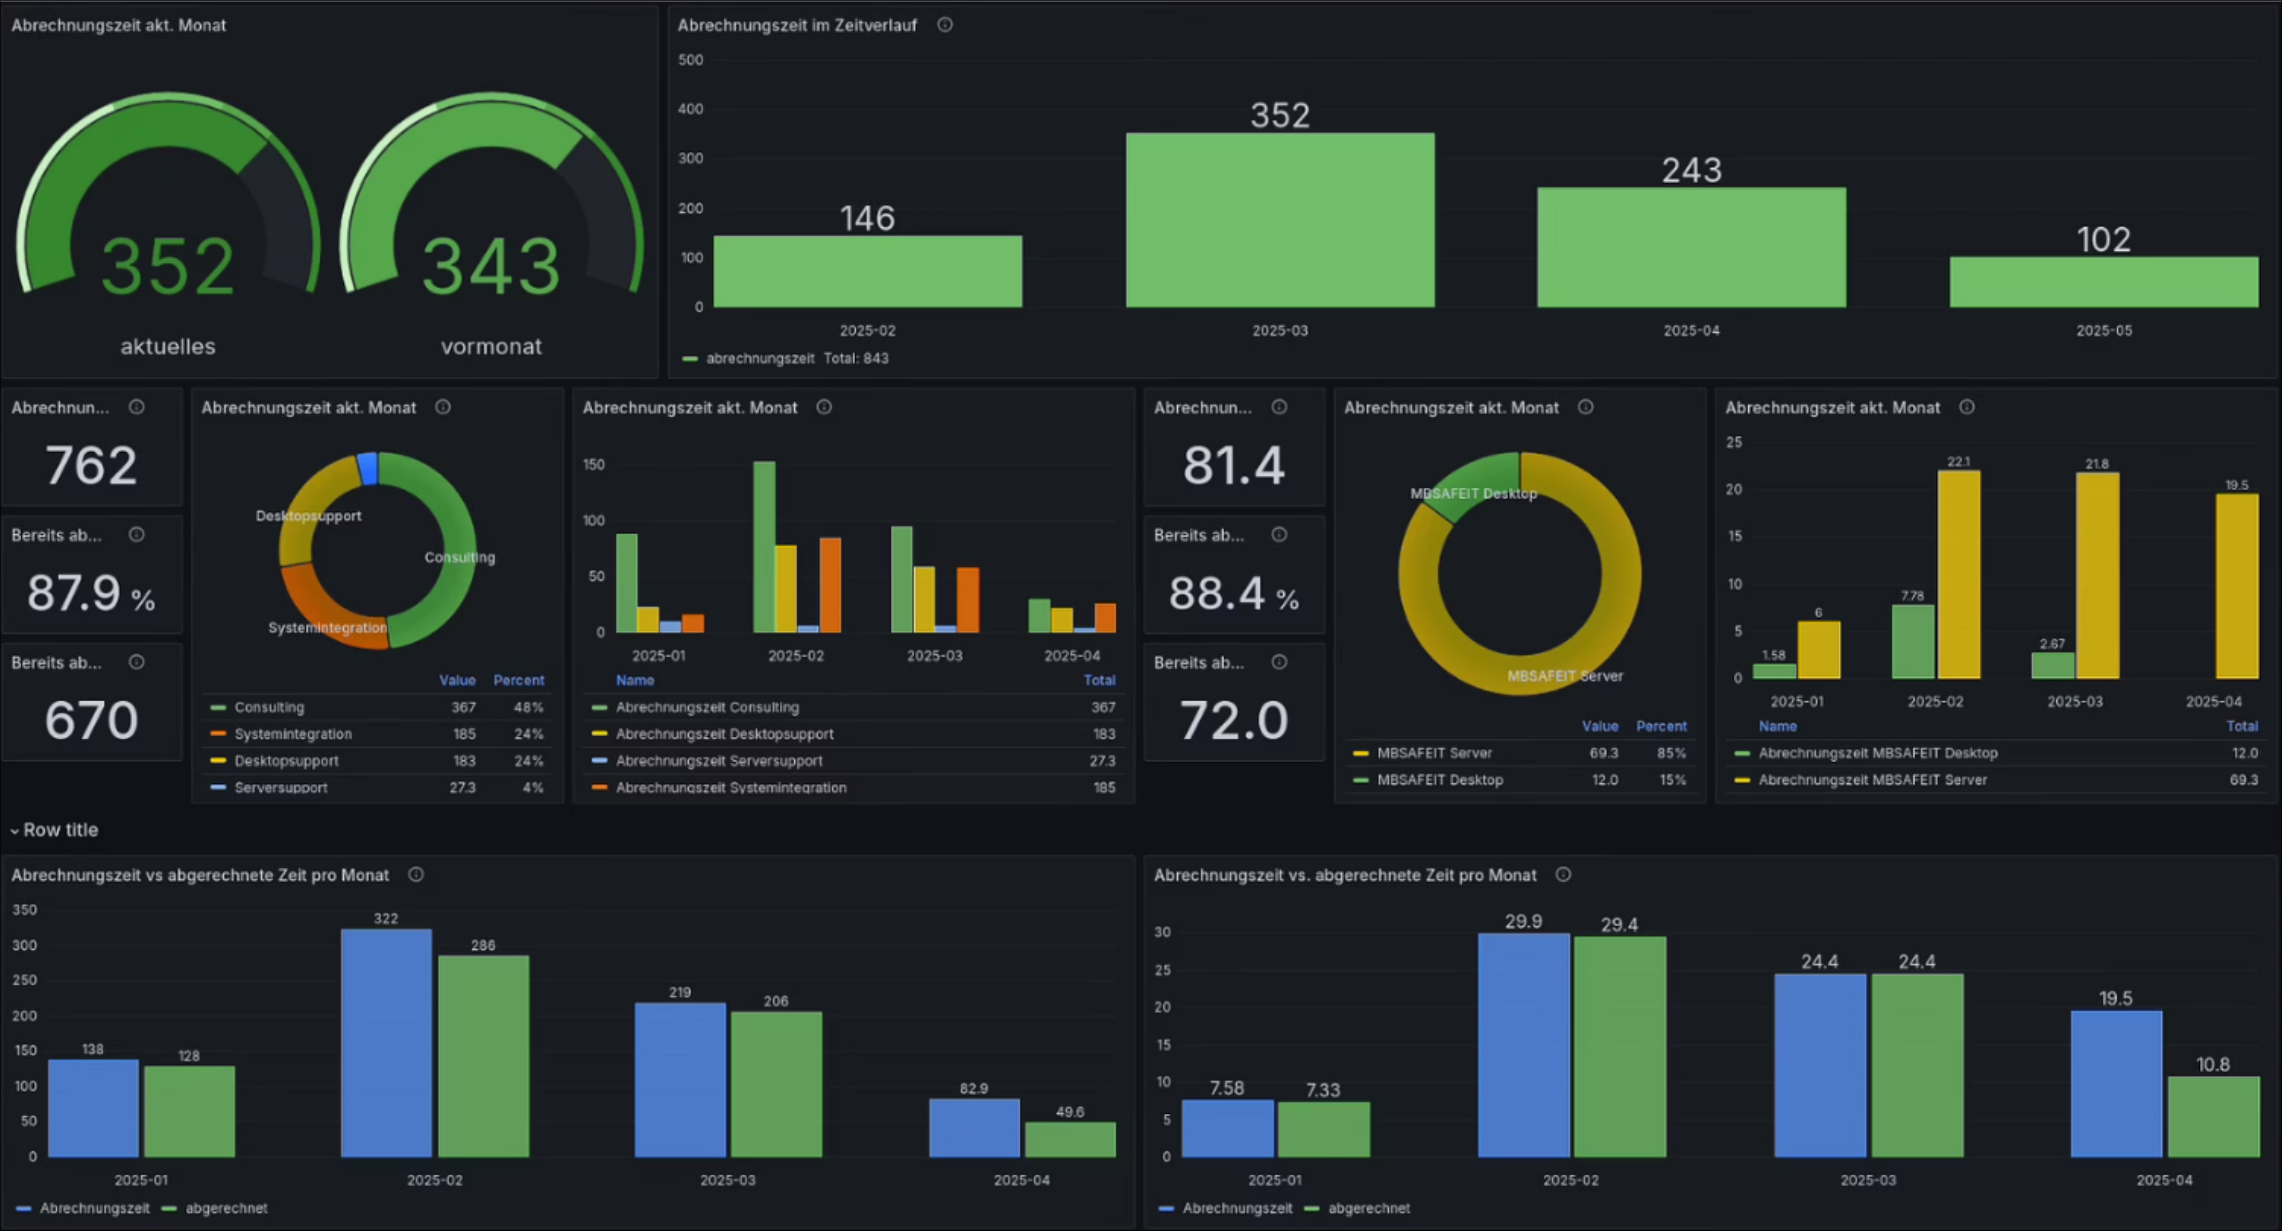2282x1231 pixels.
Task: Click info icon on the 81.4 stat panel
Action: 1279,407
